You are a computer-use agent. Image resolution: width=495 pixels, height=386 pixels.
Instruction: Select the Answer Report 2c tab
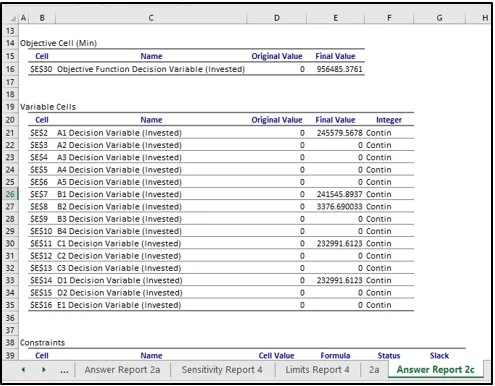pyautogui.click(x=435, y=370)
